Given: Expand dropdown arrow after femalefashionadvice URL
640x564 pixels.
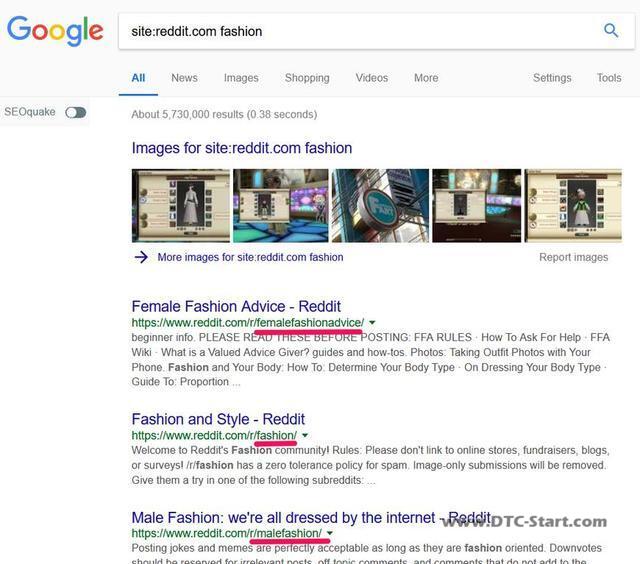Looking at the screenshot, I should click(x=372, y=322).
